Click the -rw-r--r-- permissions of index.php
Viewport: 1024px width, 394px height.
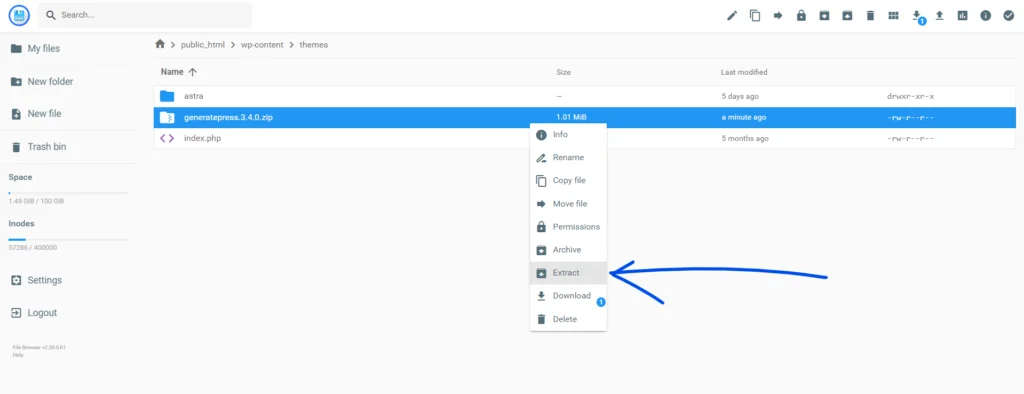(x=910, y=139)
